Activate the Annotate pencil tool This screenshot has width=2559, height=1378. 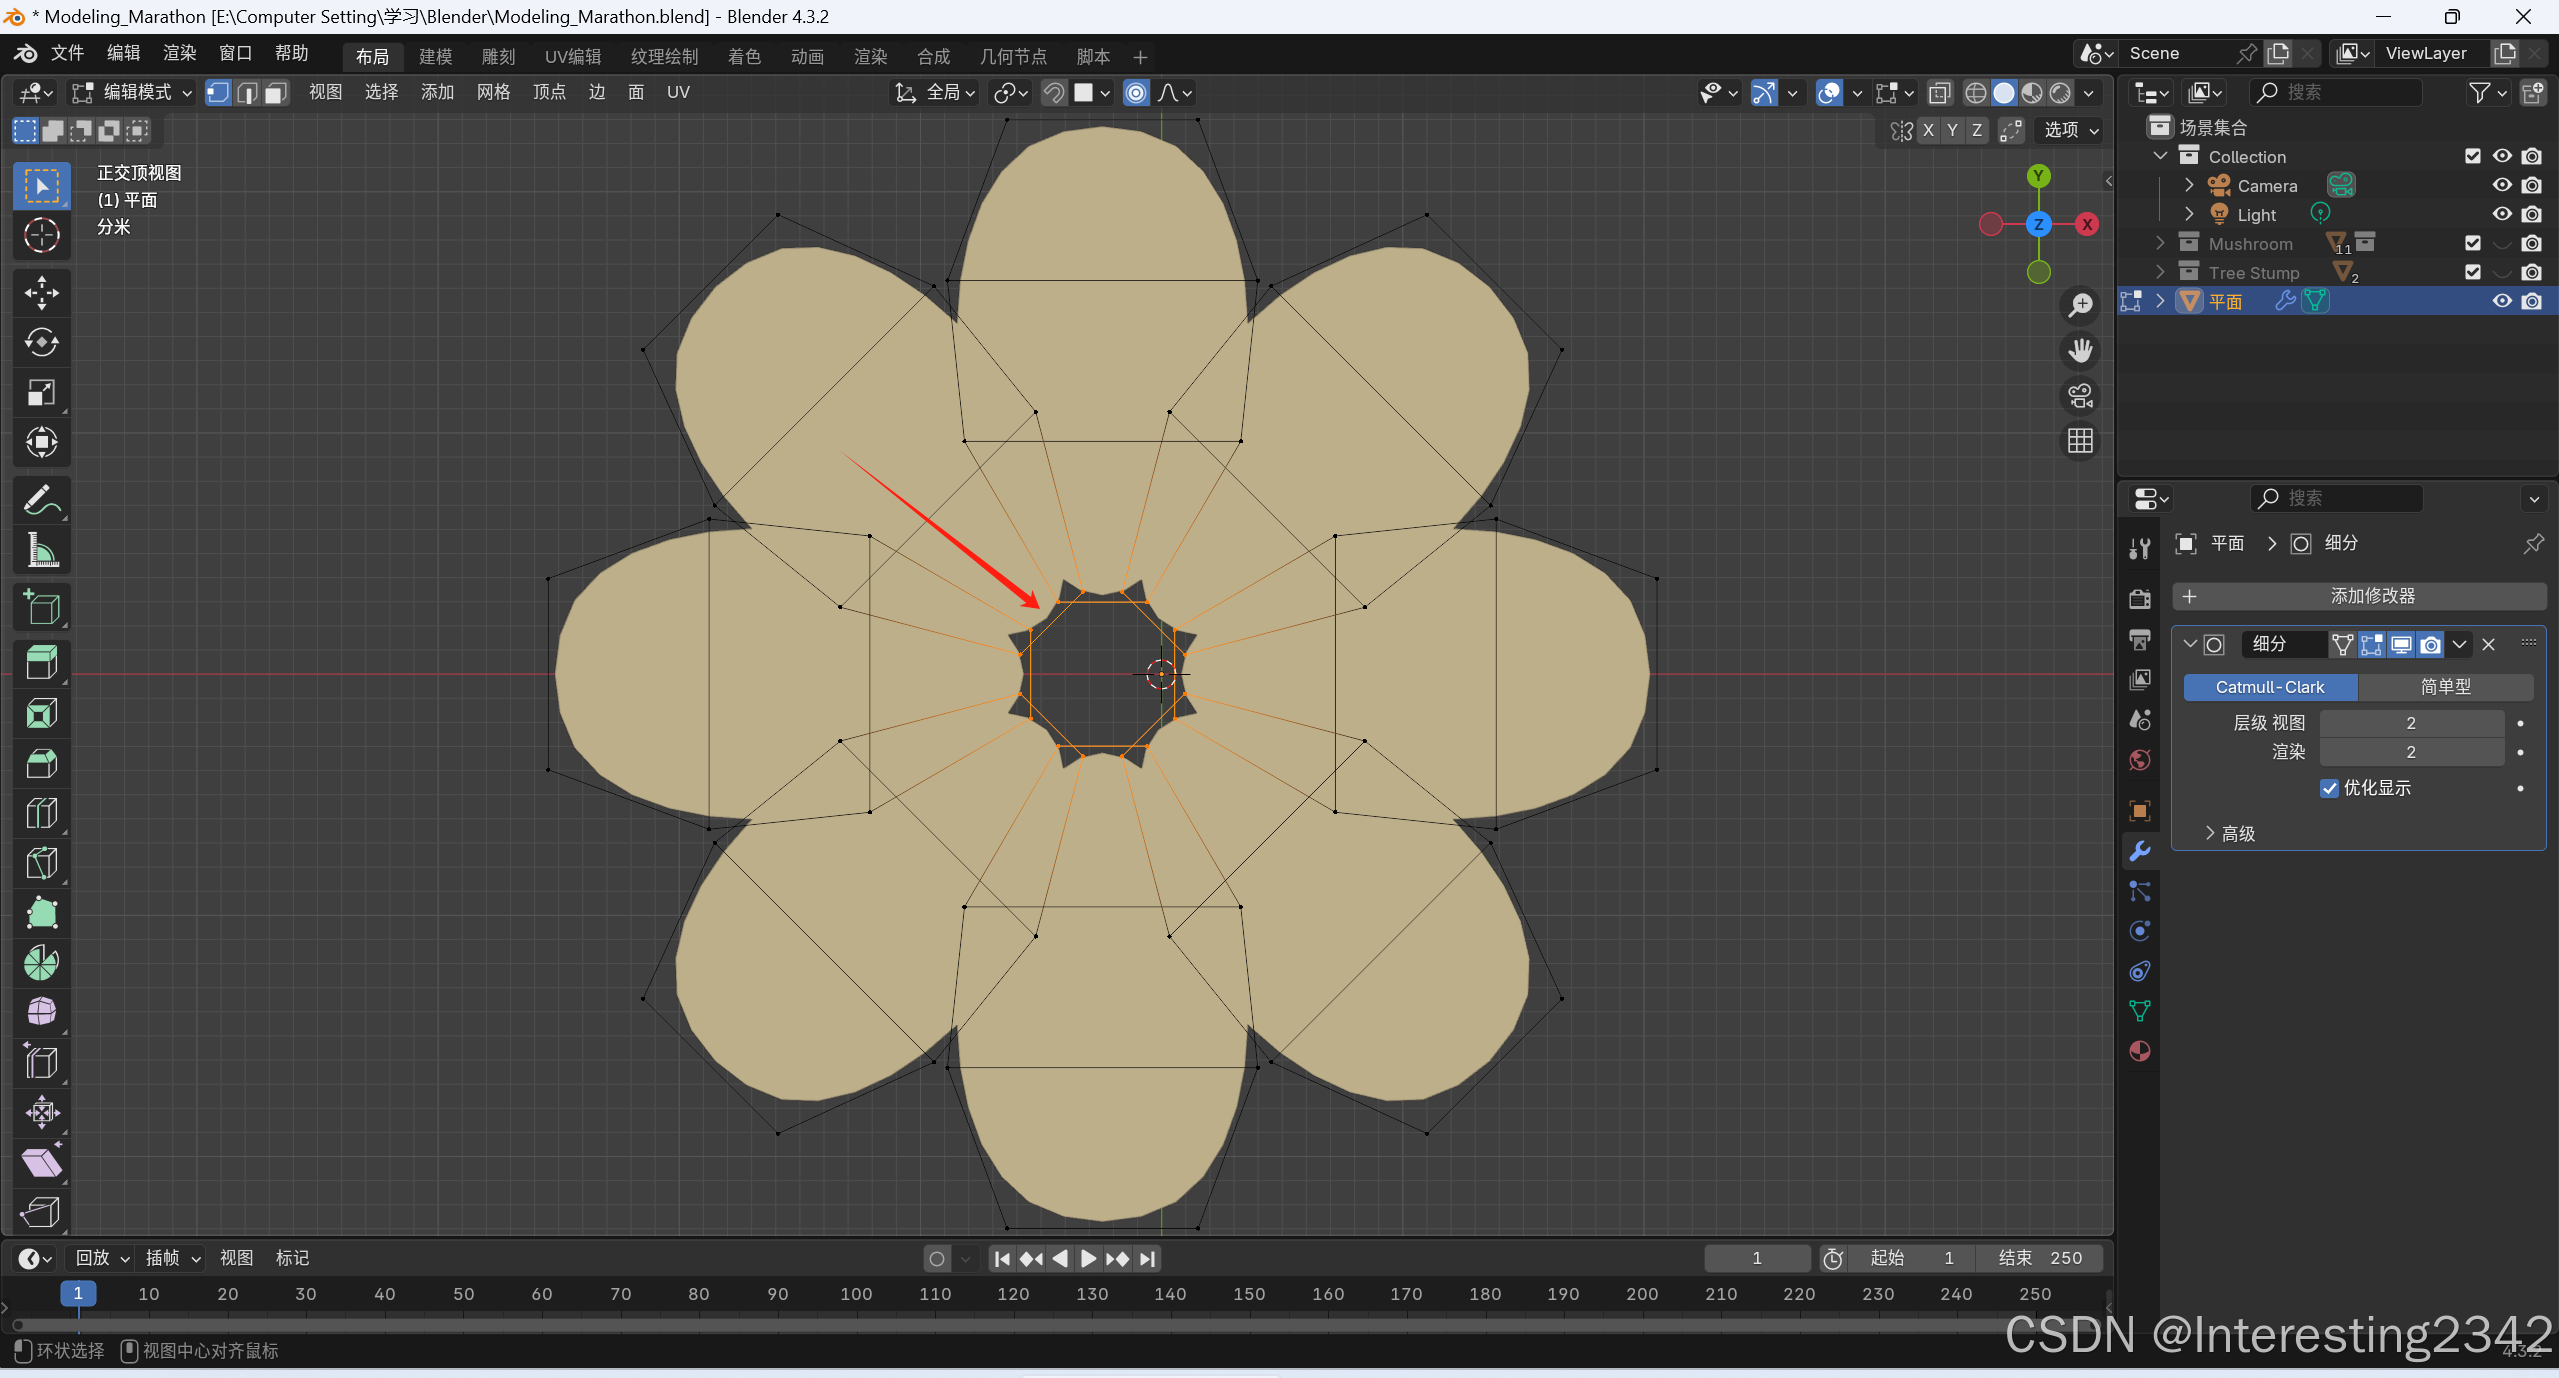pyautogui.click(x=41, y=500)
